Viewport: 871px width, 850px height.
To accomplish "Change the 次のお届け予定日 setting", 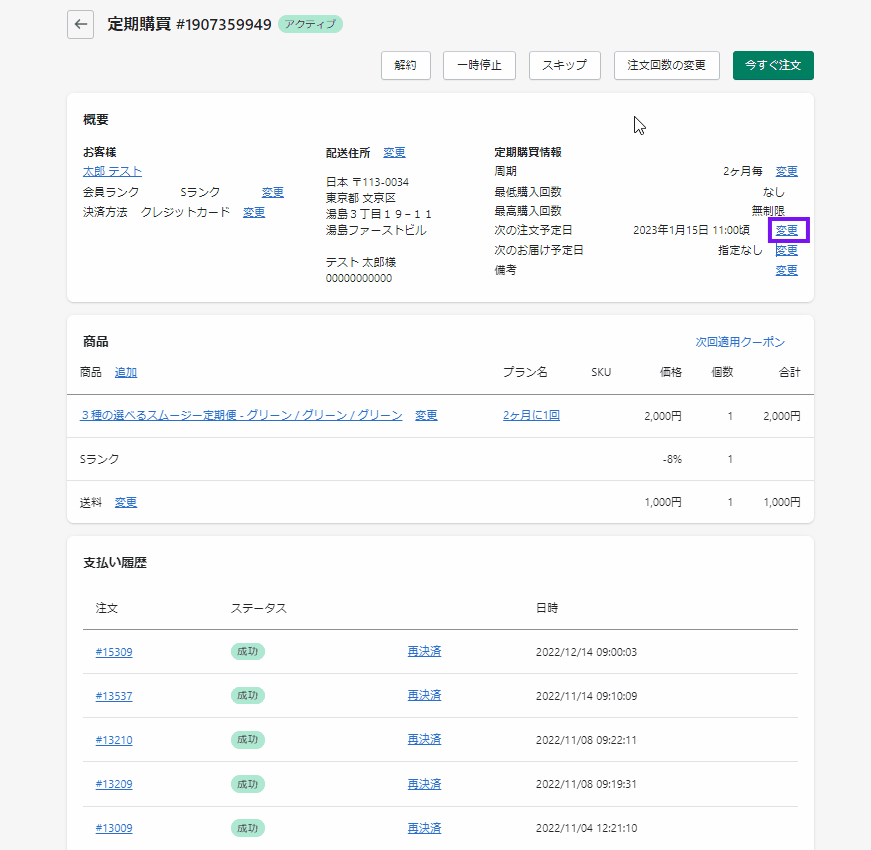I will point(786,250).
